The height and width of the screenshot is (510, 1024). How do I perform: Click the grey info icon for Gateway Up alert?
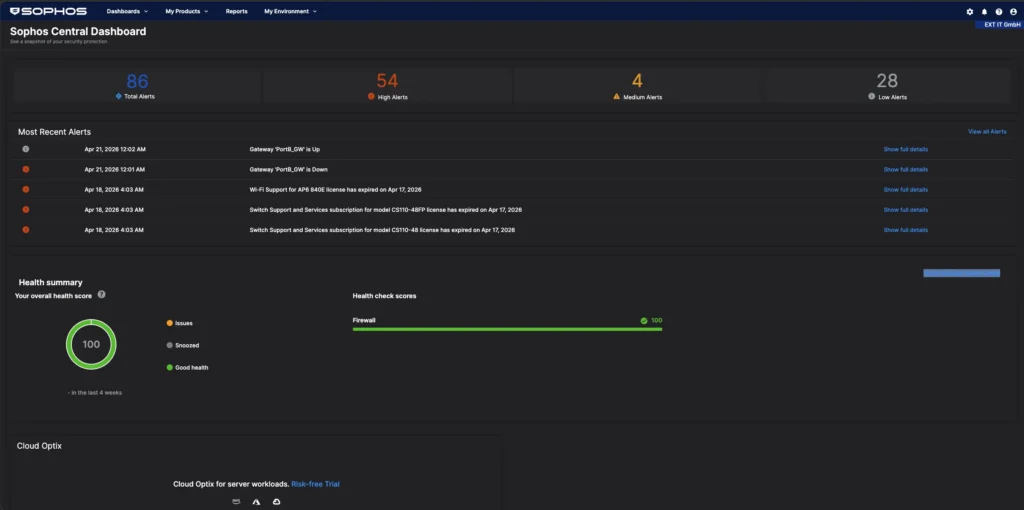(x=26, y=149)
